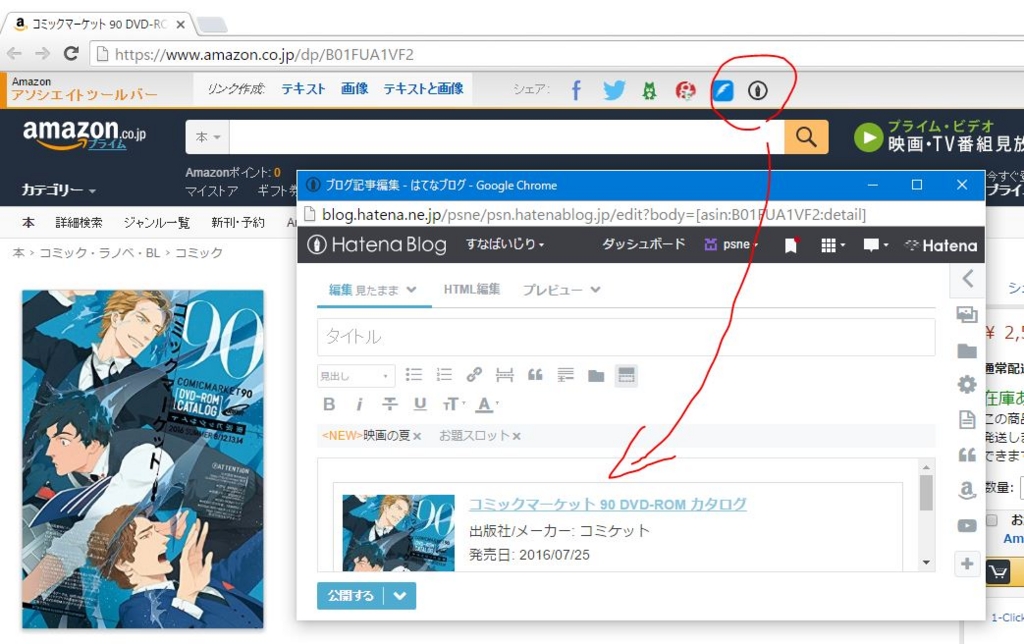The height and width of the screenshot is (644, 1024).
Task: Click the popup address bar URL
Action: tap(594, 215)
